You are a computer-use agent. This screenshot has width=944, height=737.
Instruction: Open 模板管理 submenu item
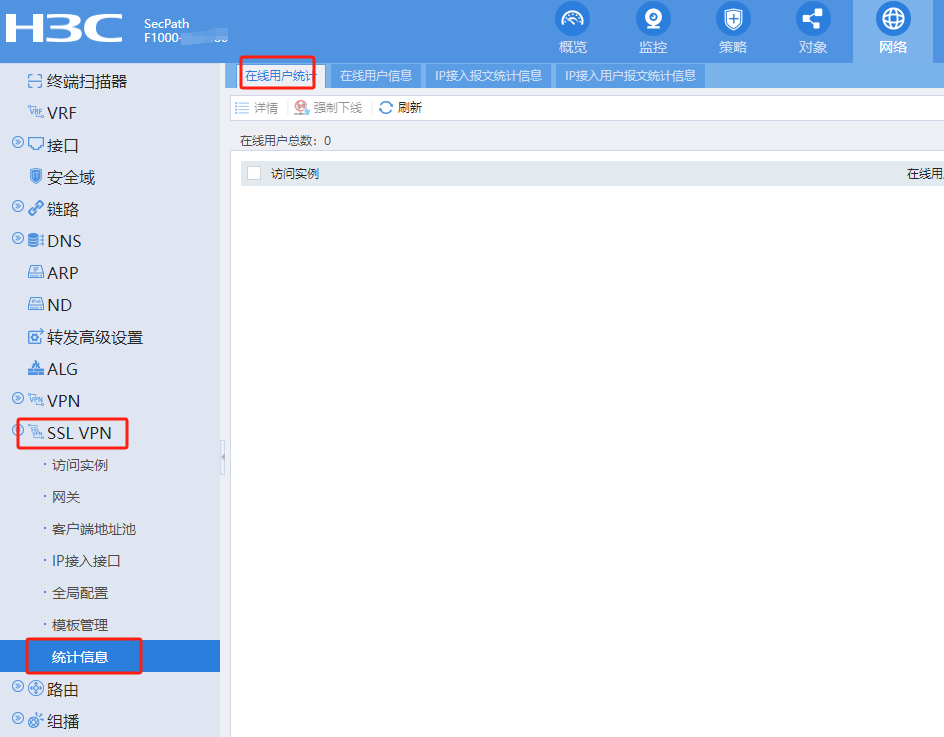pos(79,624)
